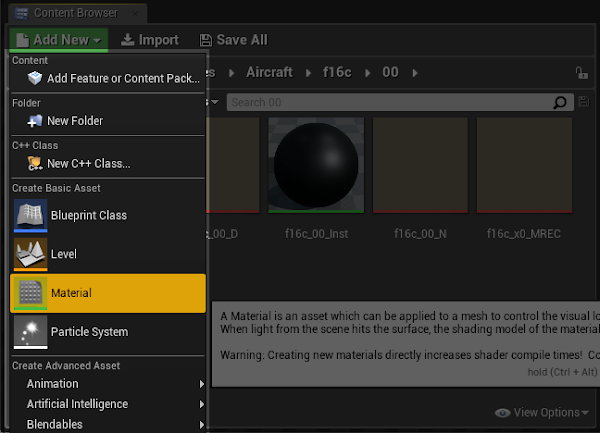Toggle the content browser lock icon

click(582, 73)
